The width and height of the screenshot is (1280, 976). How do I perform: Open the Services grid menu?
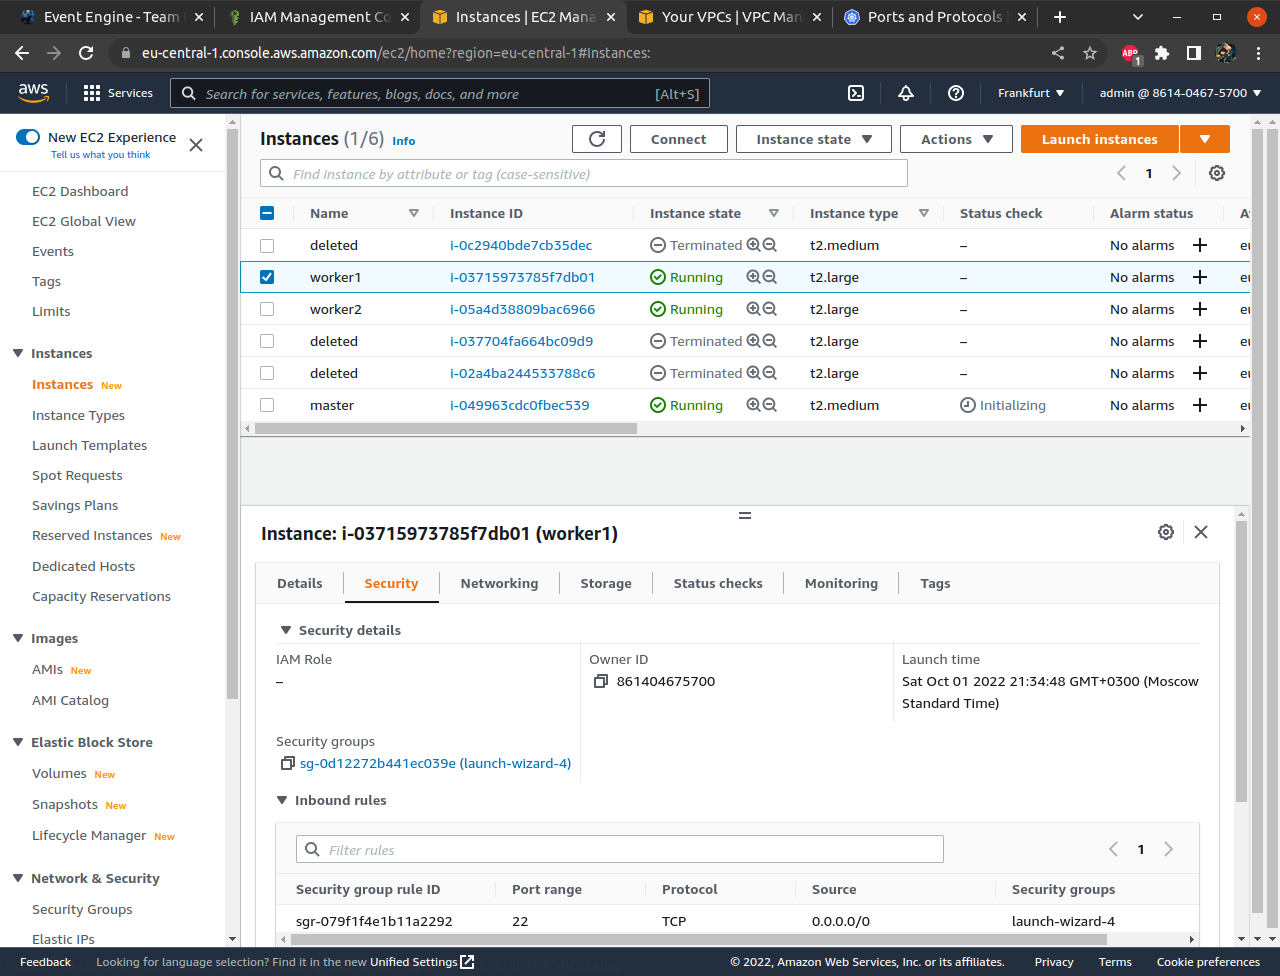tap(118, 93)
